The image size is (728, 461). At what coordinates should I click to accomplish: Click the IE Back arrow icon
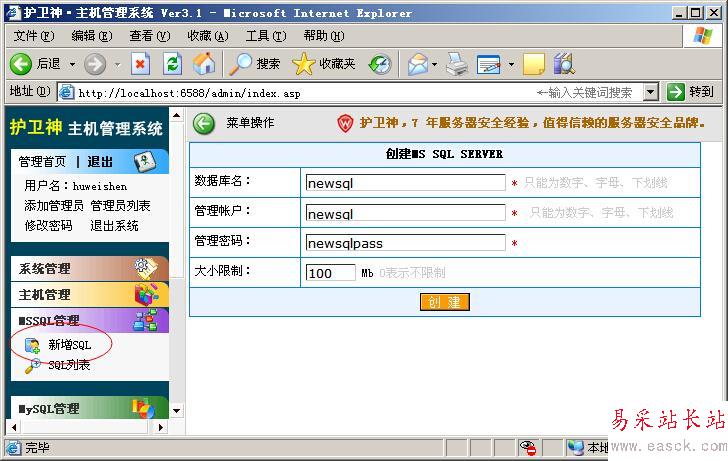point(20,64)
